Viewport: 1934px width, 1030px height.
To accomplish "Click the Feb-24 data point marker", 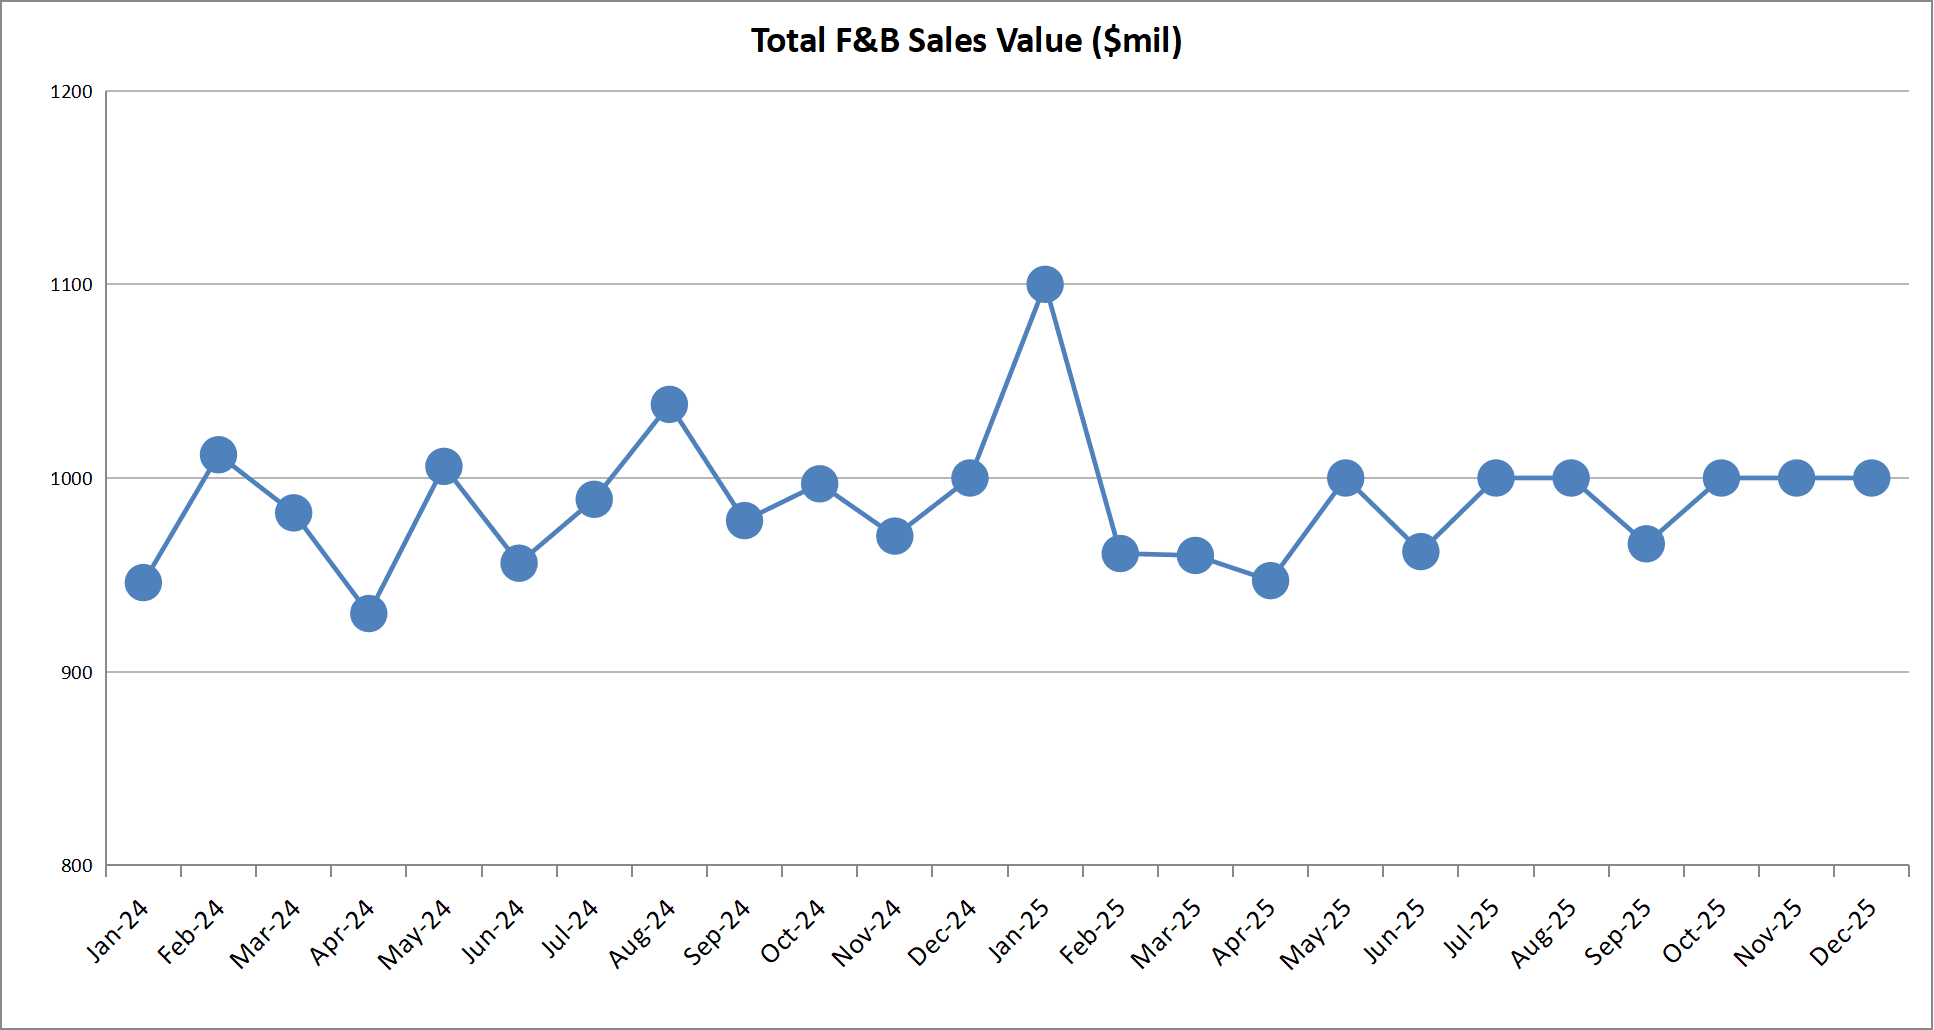I will [218, 456].
